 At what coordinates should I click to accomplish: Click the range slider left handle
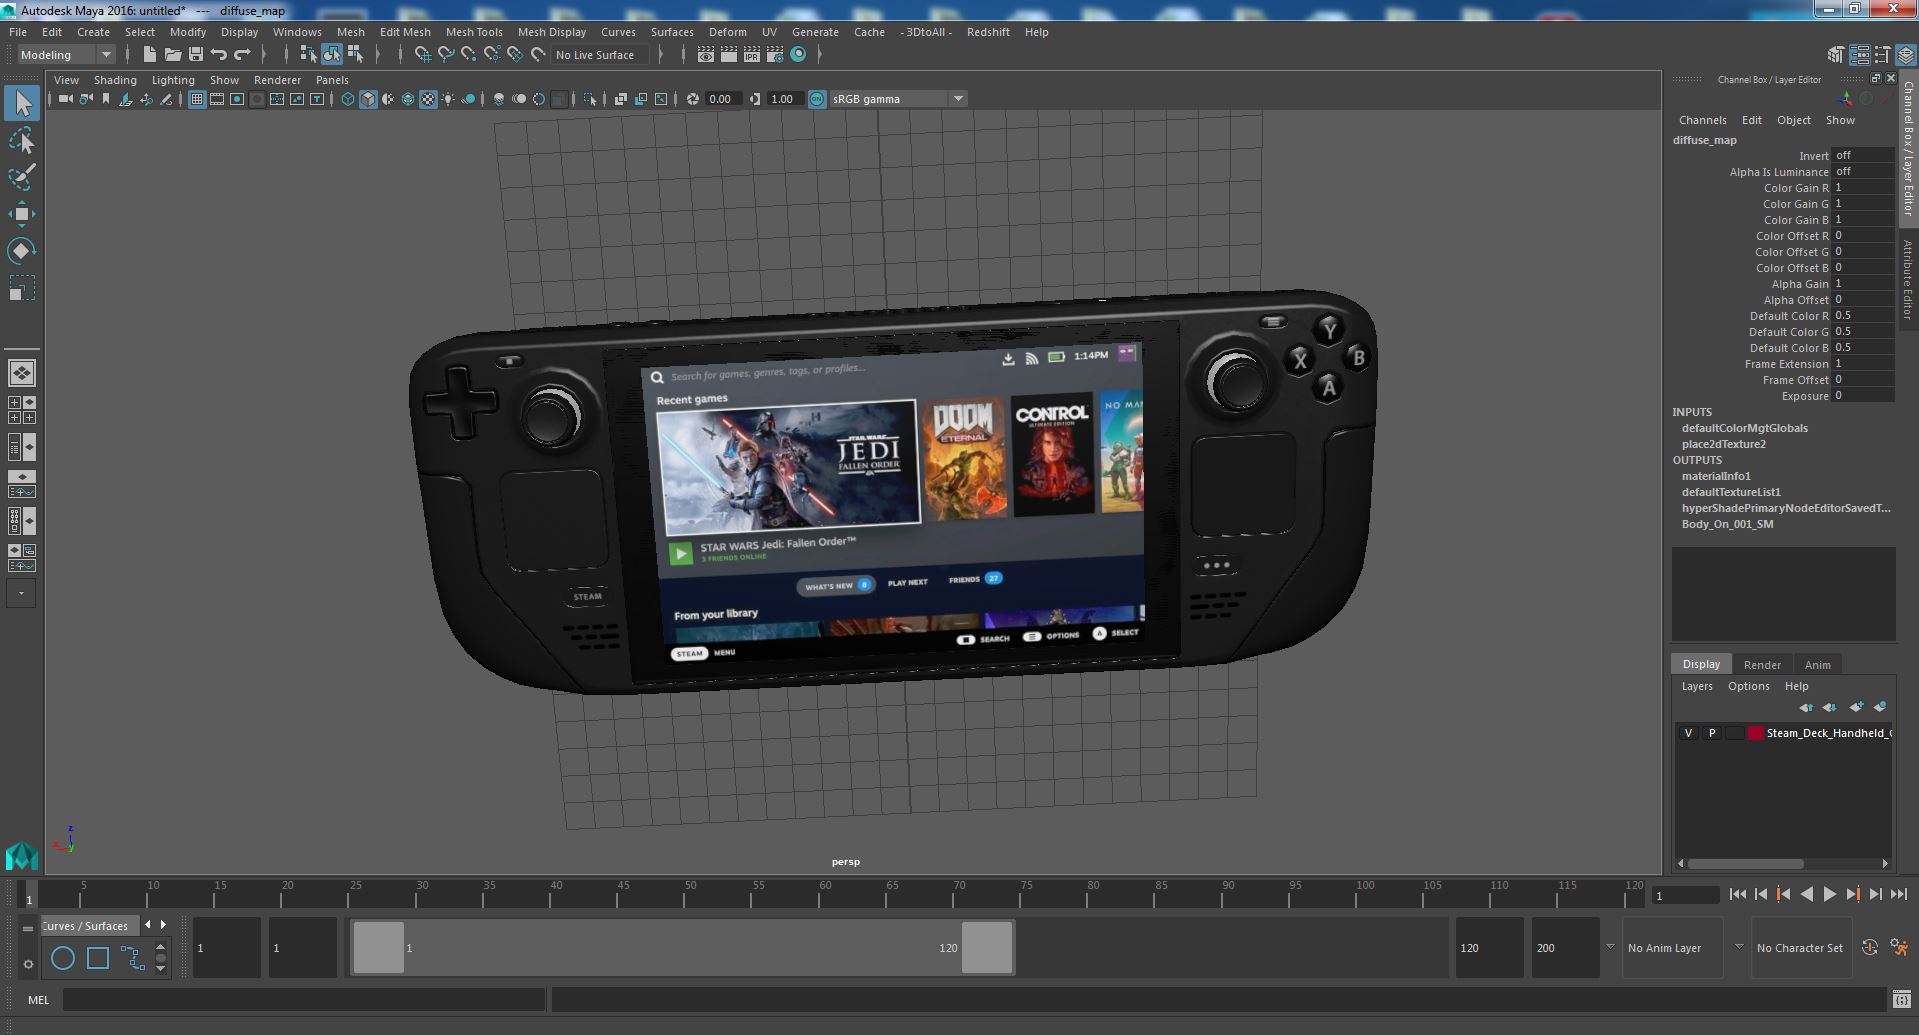378,948
